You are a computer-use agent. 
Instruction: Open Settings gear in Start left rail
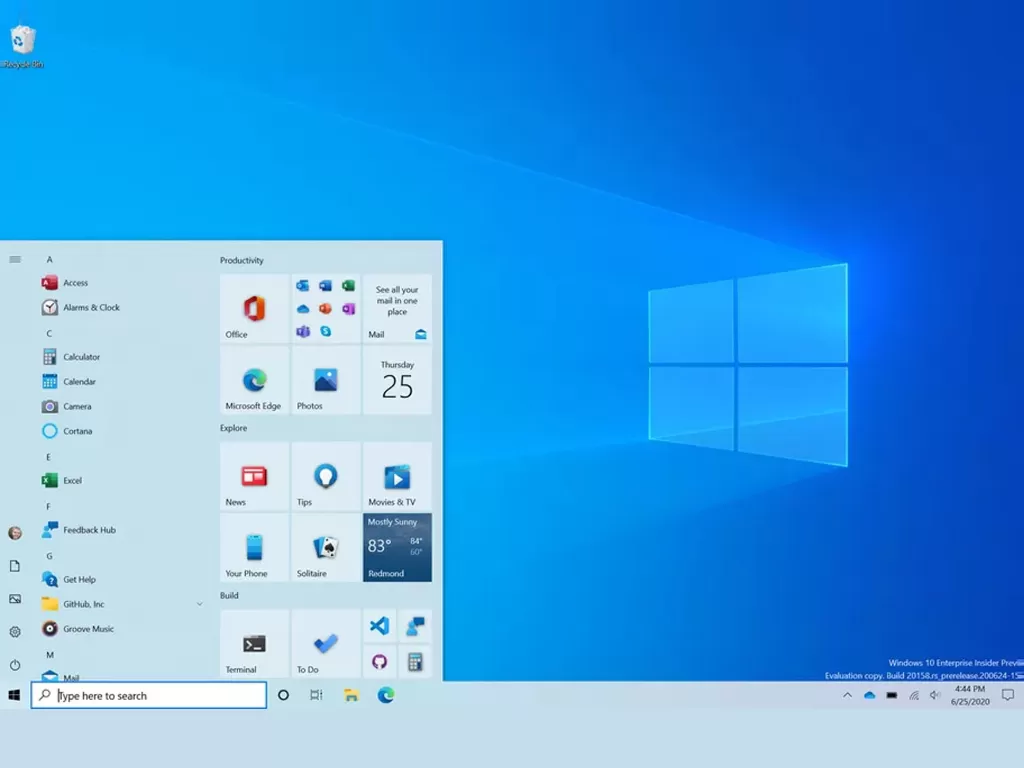[x=15, y=632]
